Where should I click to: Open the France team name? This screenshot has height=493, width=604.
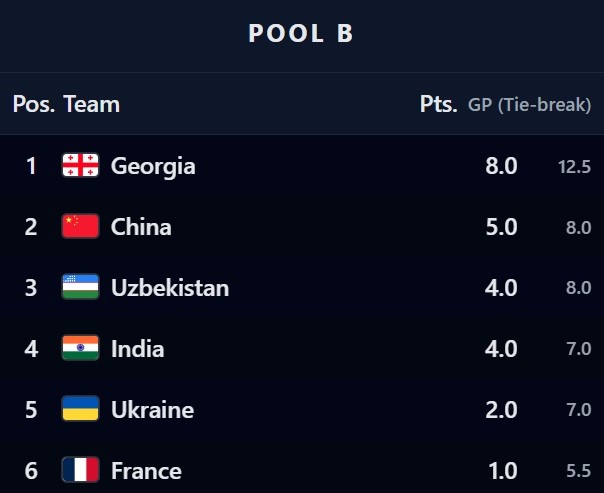pyautogui.click(x=146, y=470)
